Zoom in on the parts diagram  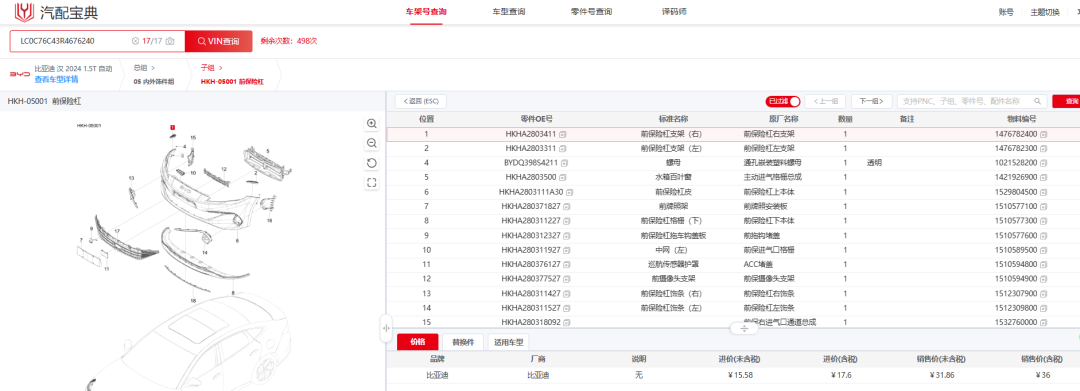tap(372, 124)
